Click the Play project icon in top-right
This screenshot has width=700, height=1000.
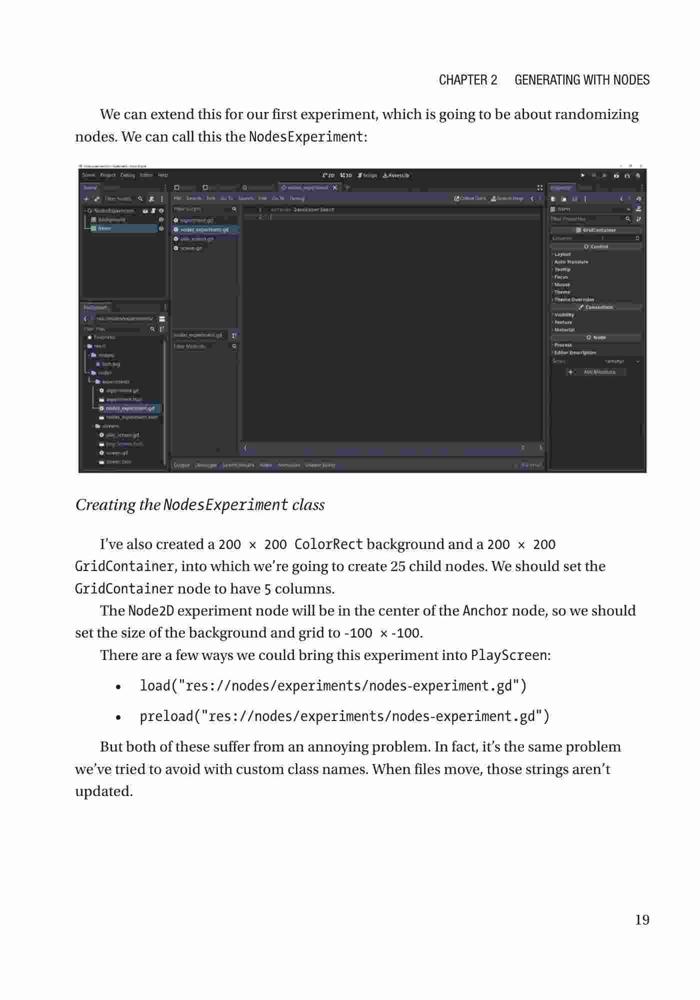click(x=583, y=175)
